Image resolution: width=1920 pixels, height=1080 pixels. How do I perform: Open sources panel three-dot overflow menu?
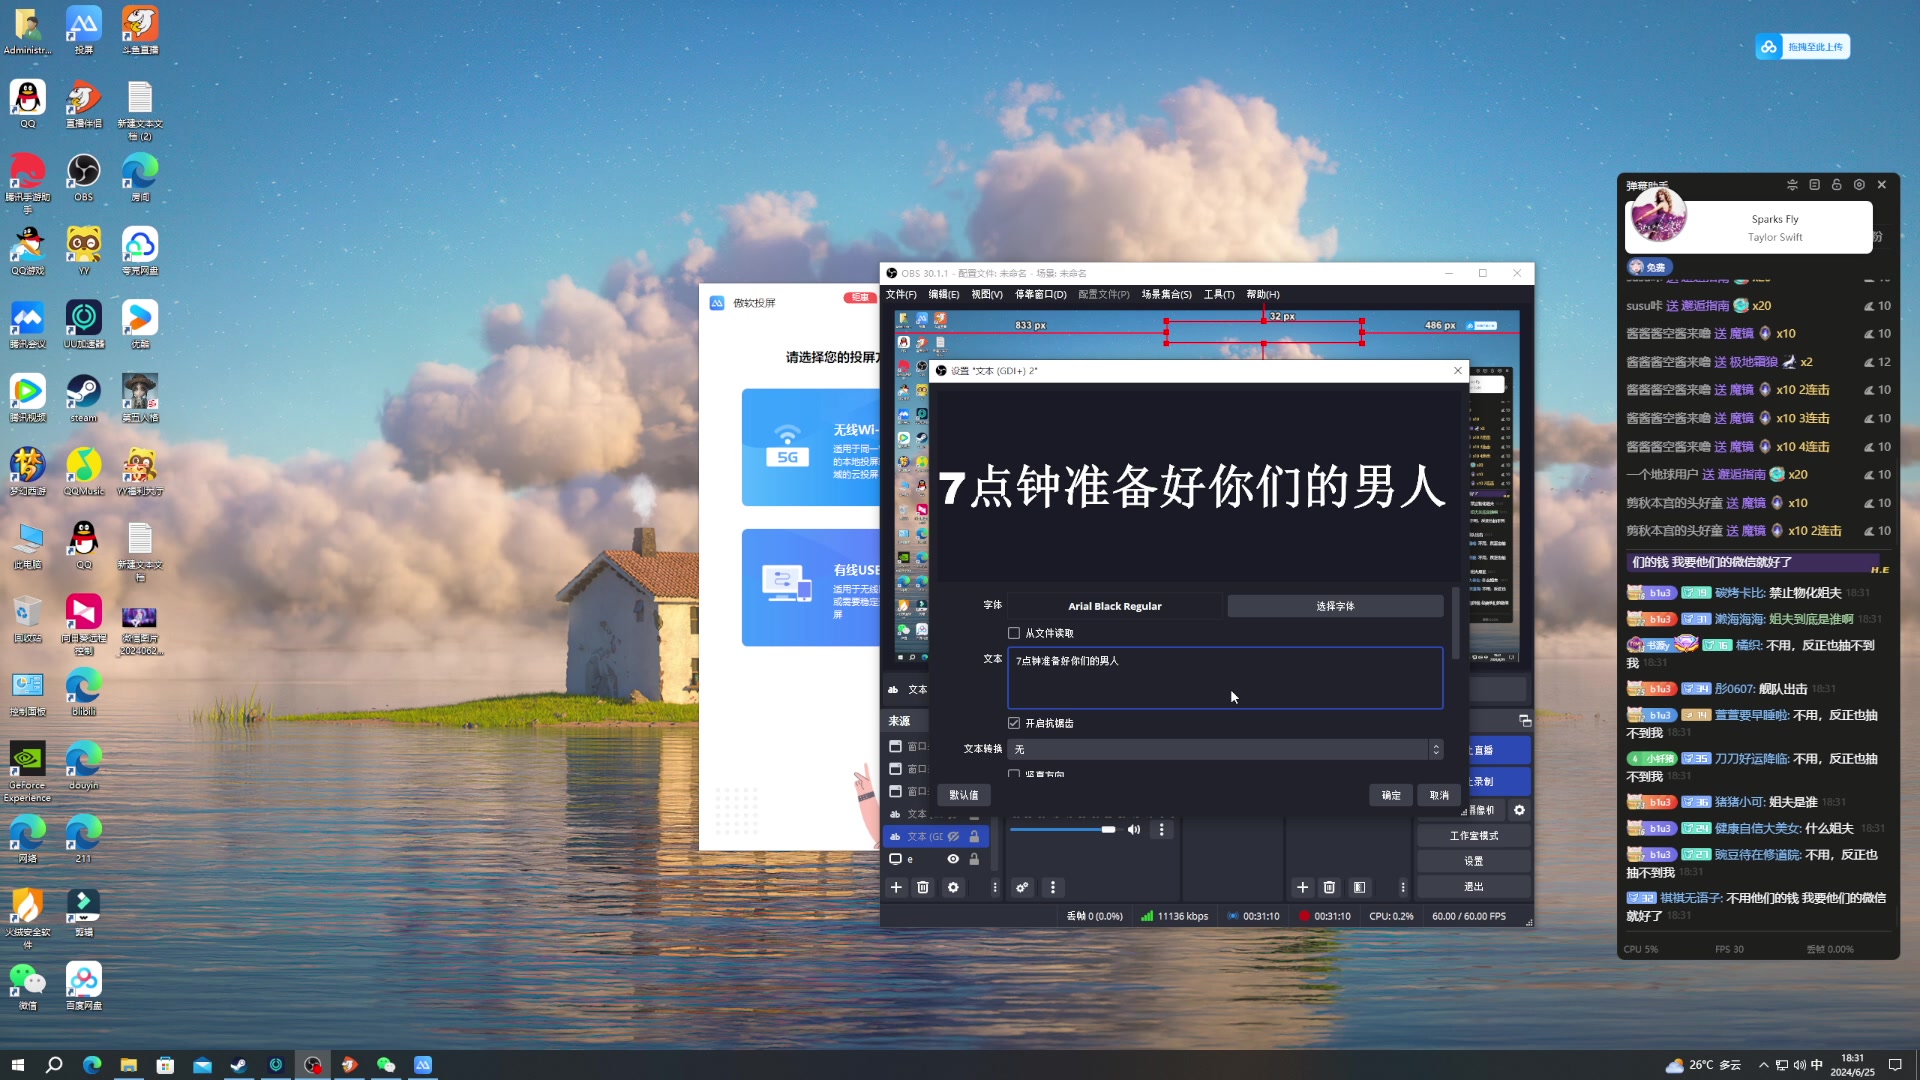pyautogui.click(x=994, y=887)
